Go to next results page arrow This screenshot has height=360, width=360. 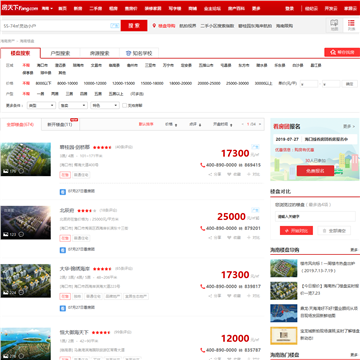[x=260, y=124]
